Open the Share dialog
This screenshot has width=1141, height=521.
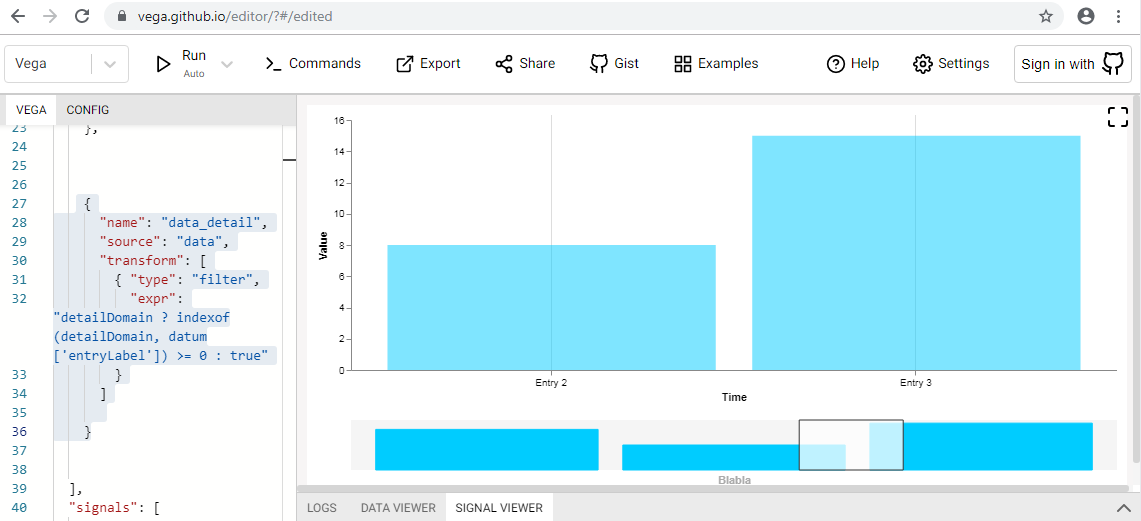pos(525,64)
